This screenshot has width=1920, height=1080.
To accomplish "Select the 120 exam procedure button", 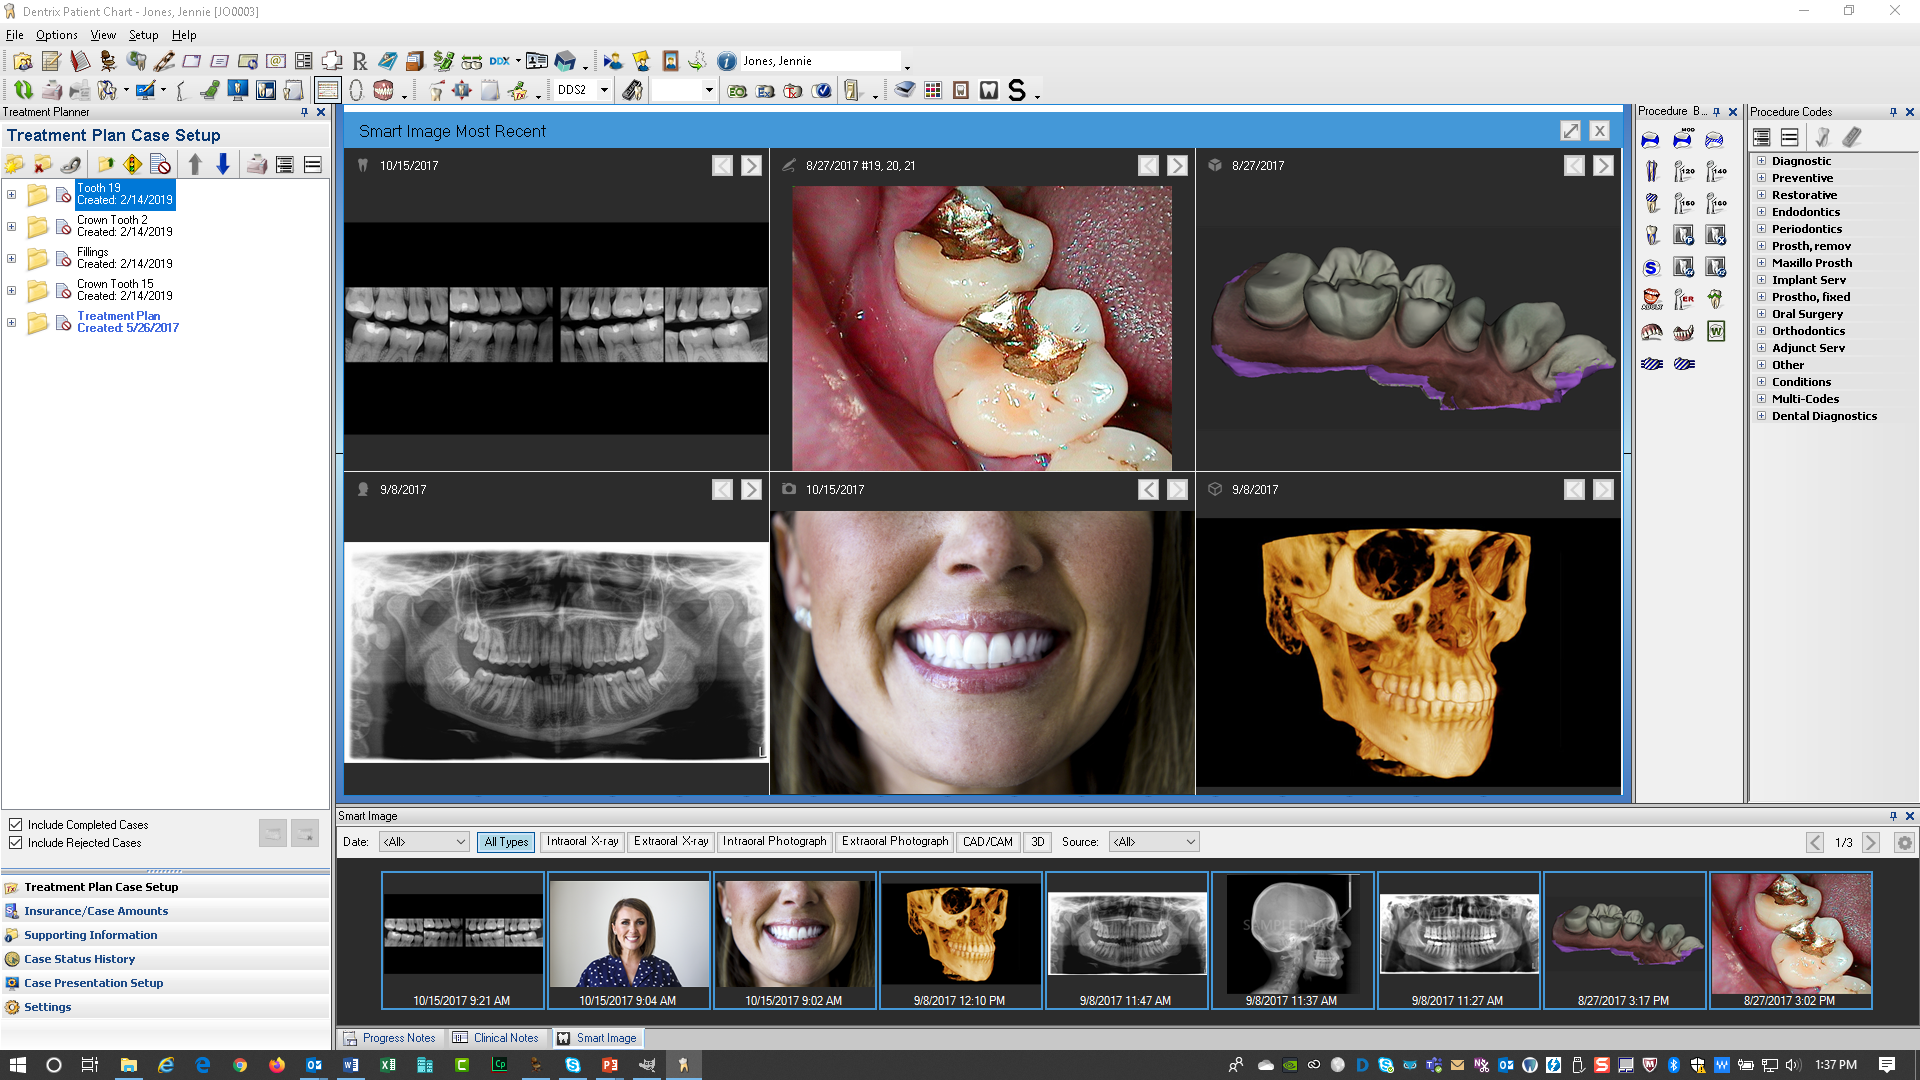I will [1684, 170].
